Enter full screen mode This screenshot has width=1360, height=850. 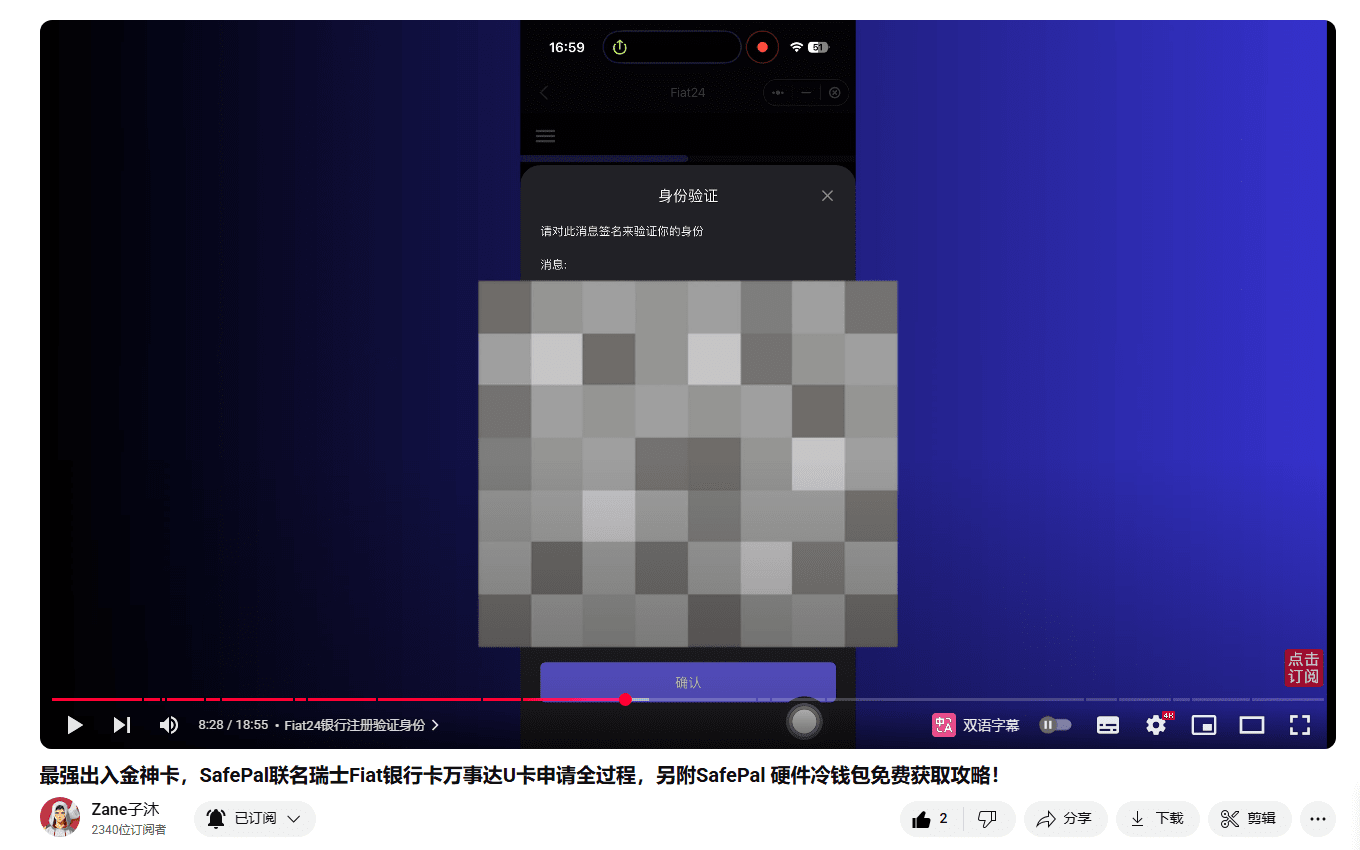click(1300, 725)
